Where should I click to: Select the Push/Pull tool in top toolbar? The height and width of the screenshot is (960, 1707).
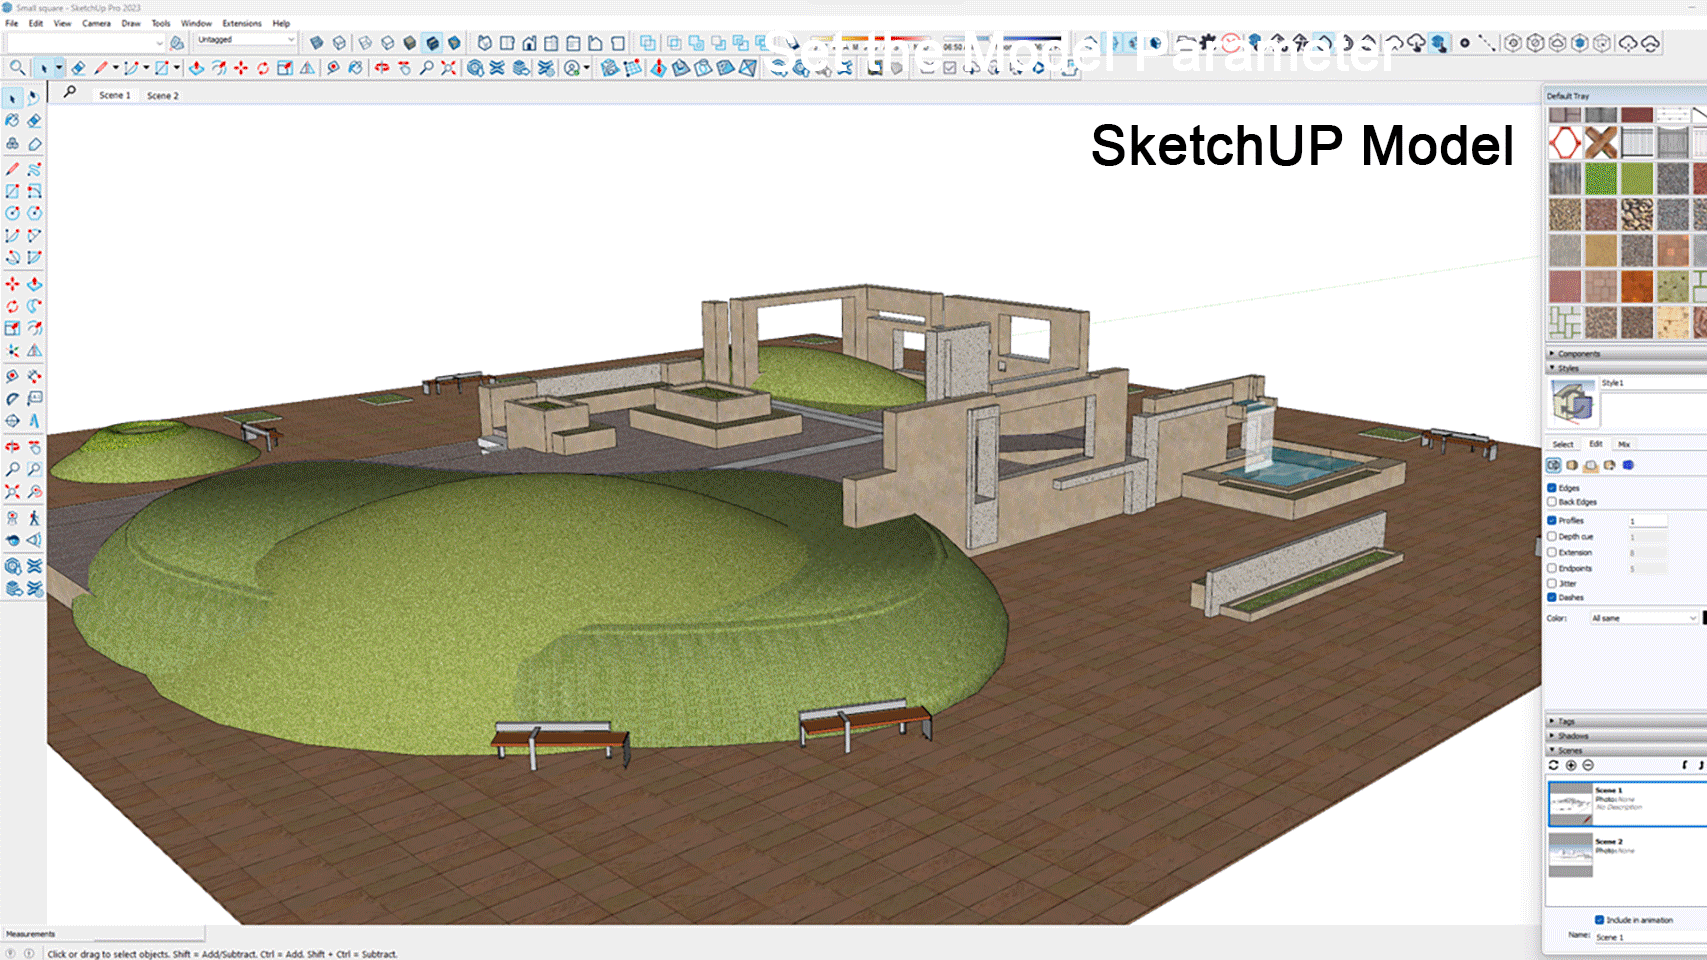197,68
